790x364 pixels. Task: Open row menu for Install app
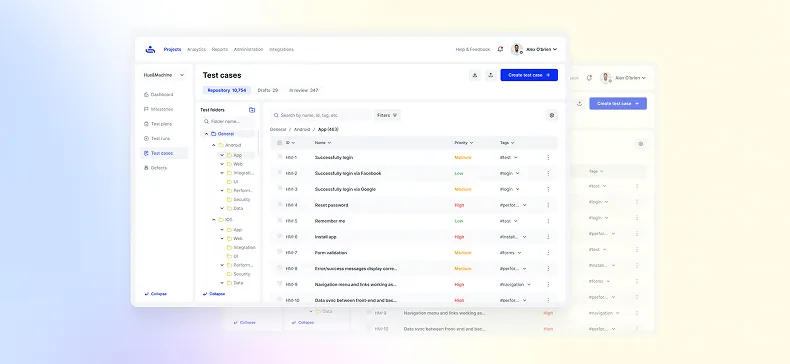coord(548,237)
